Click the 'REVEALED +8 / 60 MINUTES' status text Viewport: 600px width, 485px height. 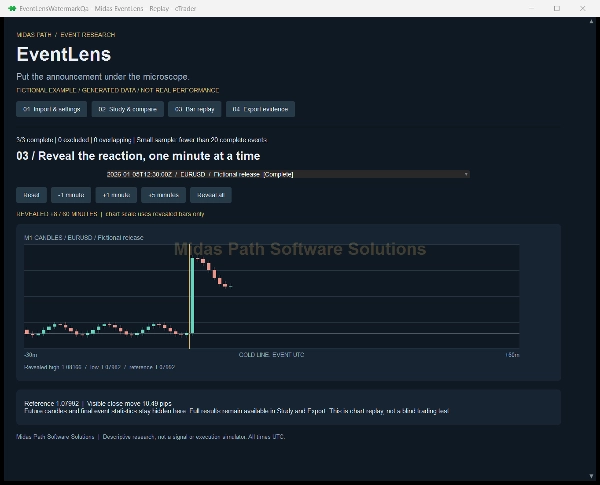pyautogui.click(x=110, y=214)
